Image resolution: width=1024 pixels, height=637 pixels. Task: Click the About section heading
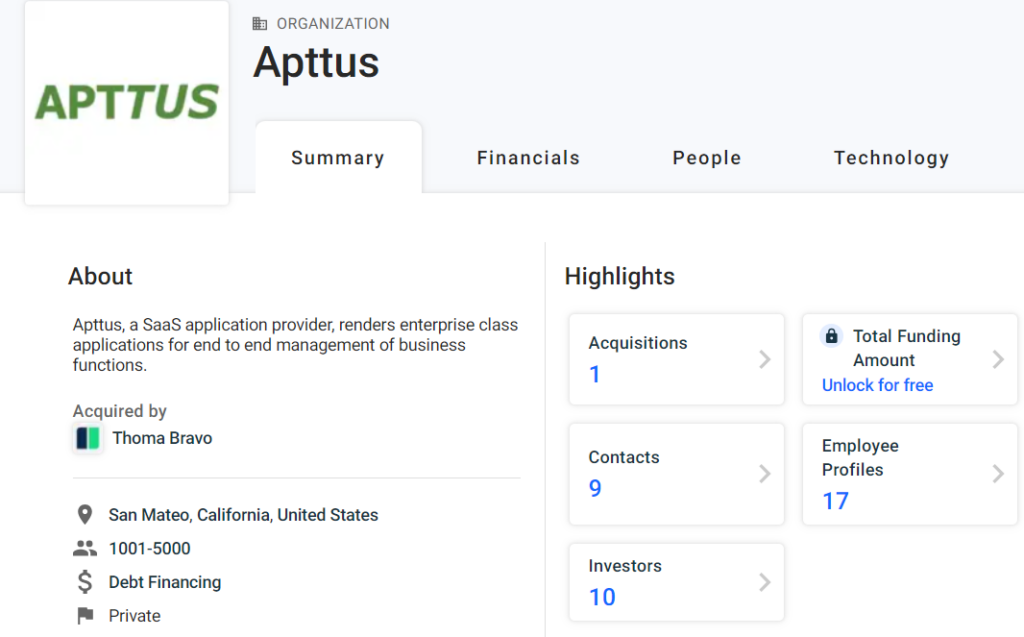pos(101,276)
